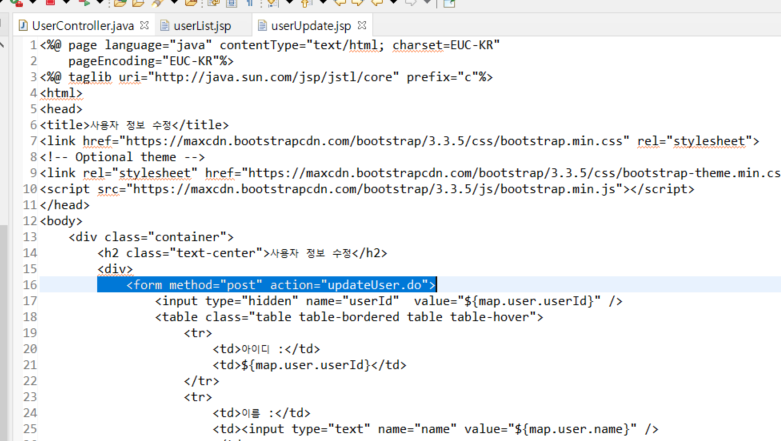Click the <tr> tag on line 23
The width and height of the screenshot is (781, 441).
(198, 397)
